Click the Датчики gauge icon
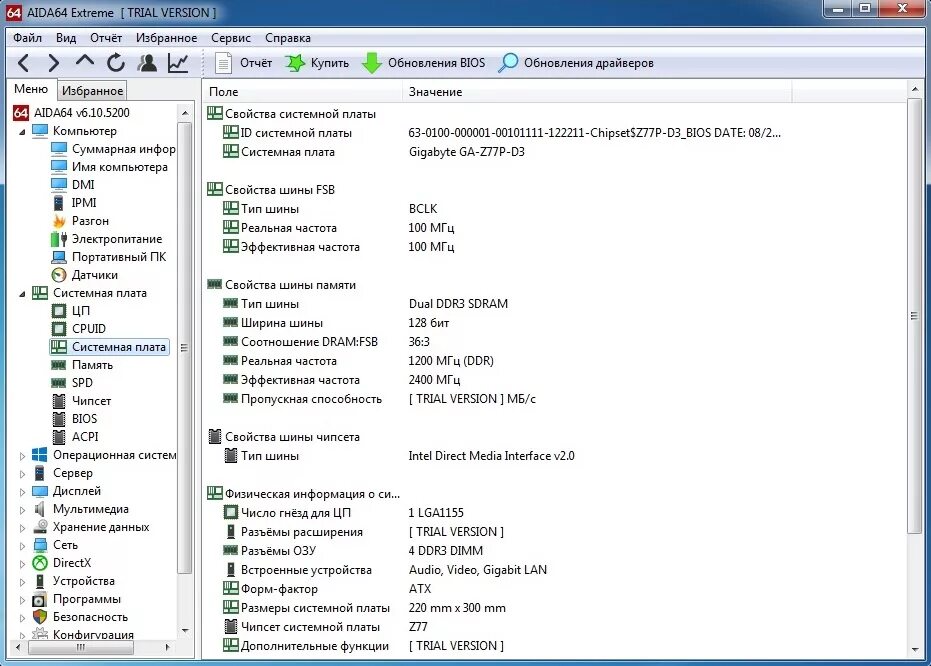Screen dimensions: 931x666 tap(59, 275)
